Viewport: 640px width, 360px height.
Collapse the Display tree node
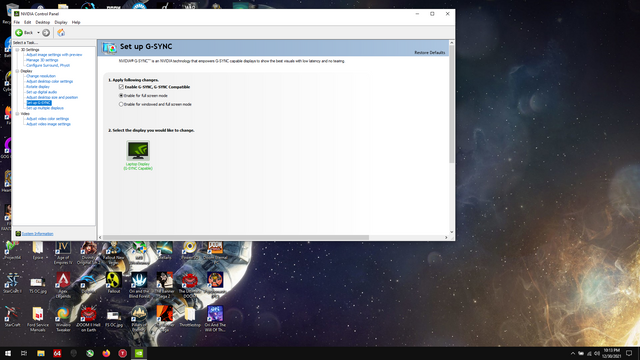click(17, 71)
